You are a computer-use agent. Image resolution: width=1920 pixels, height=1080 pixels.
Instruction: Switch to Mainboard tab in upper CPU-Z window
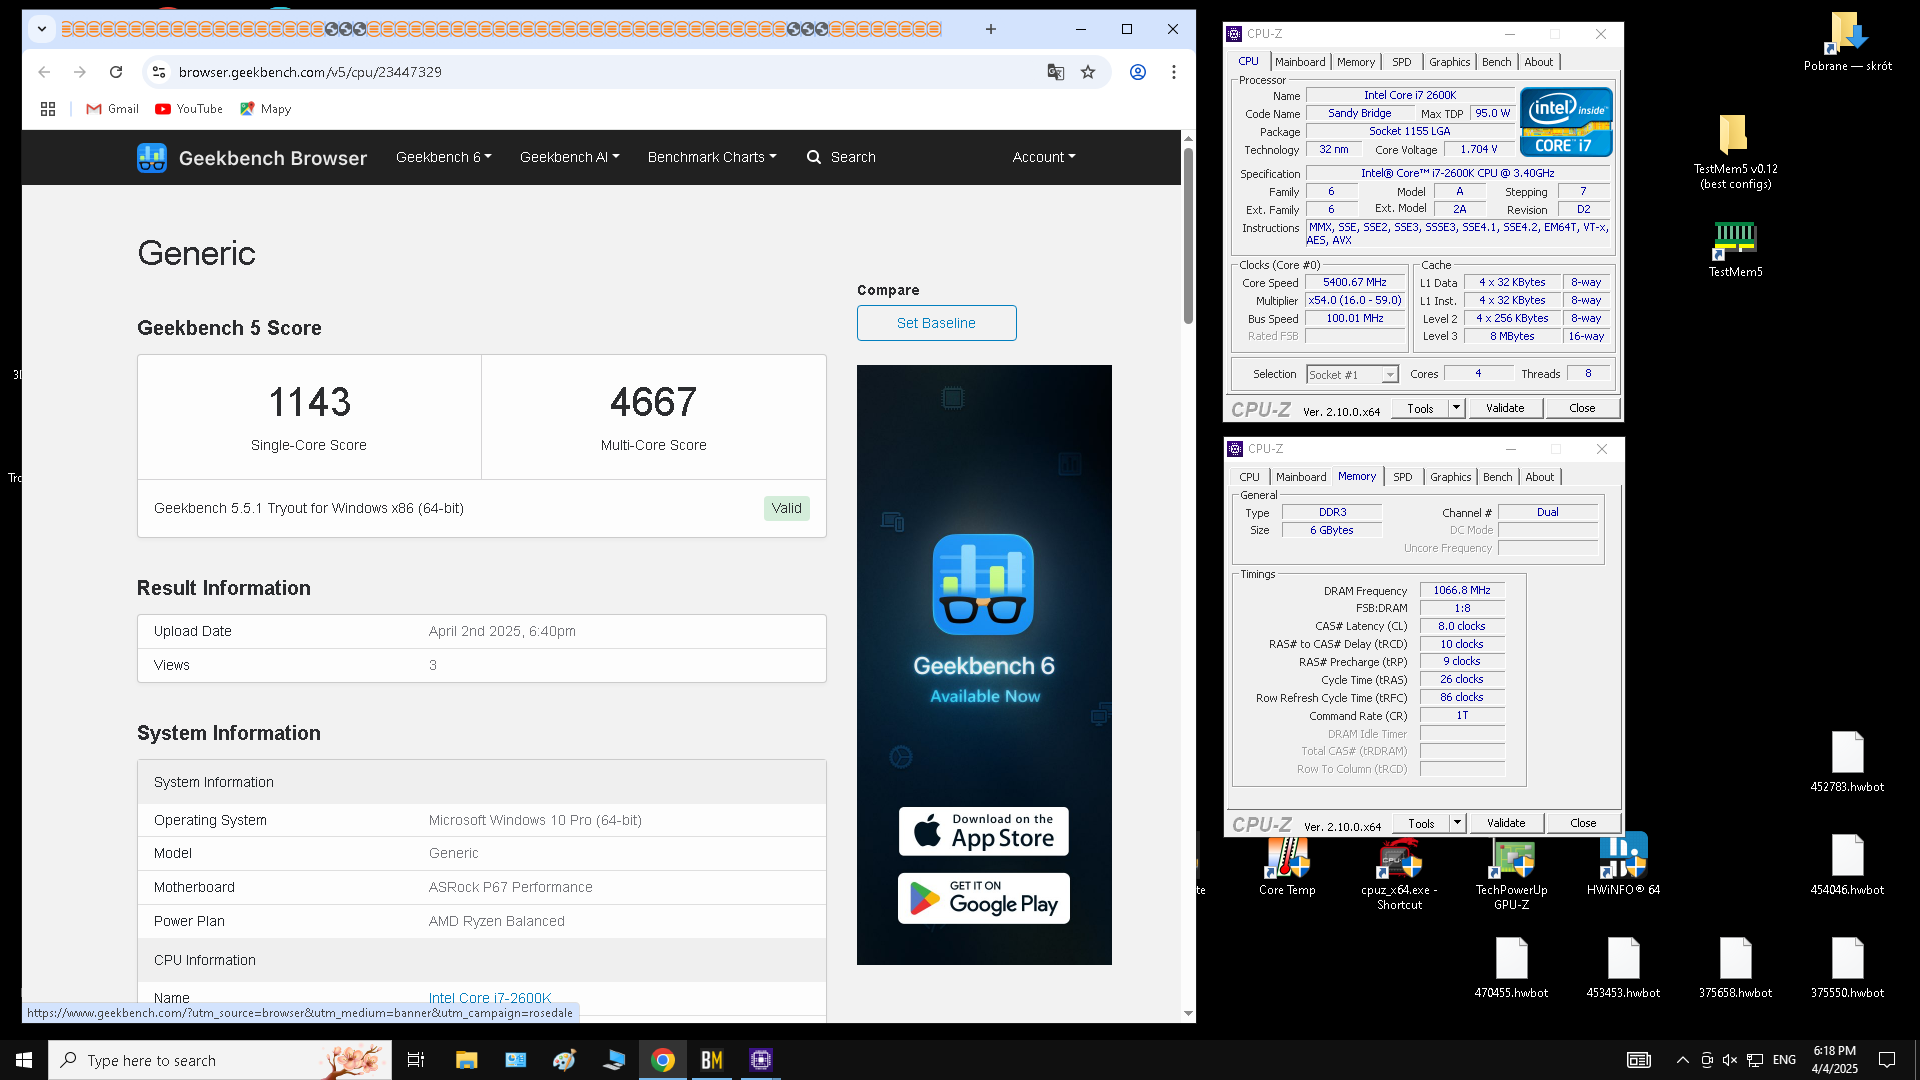click(x=1300, y=62)
